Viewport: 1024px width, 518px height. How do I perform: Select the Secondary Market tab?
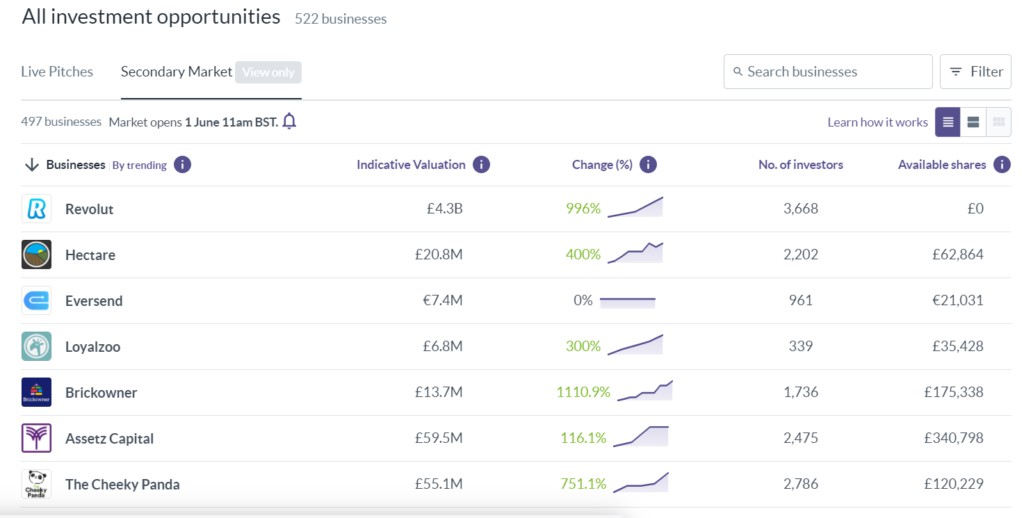[x=176, y=72]
